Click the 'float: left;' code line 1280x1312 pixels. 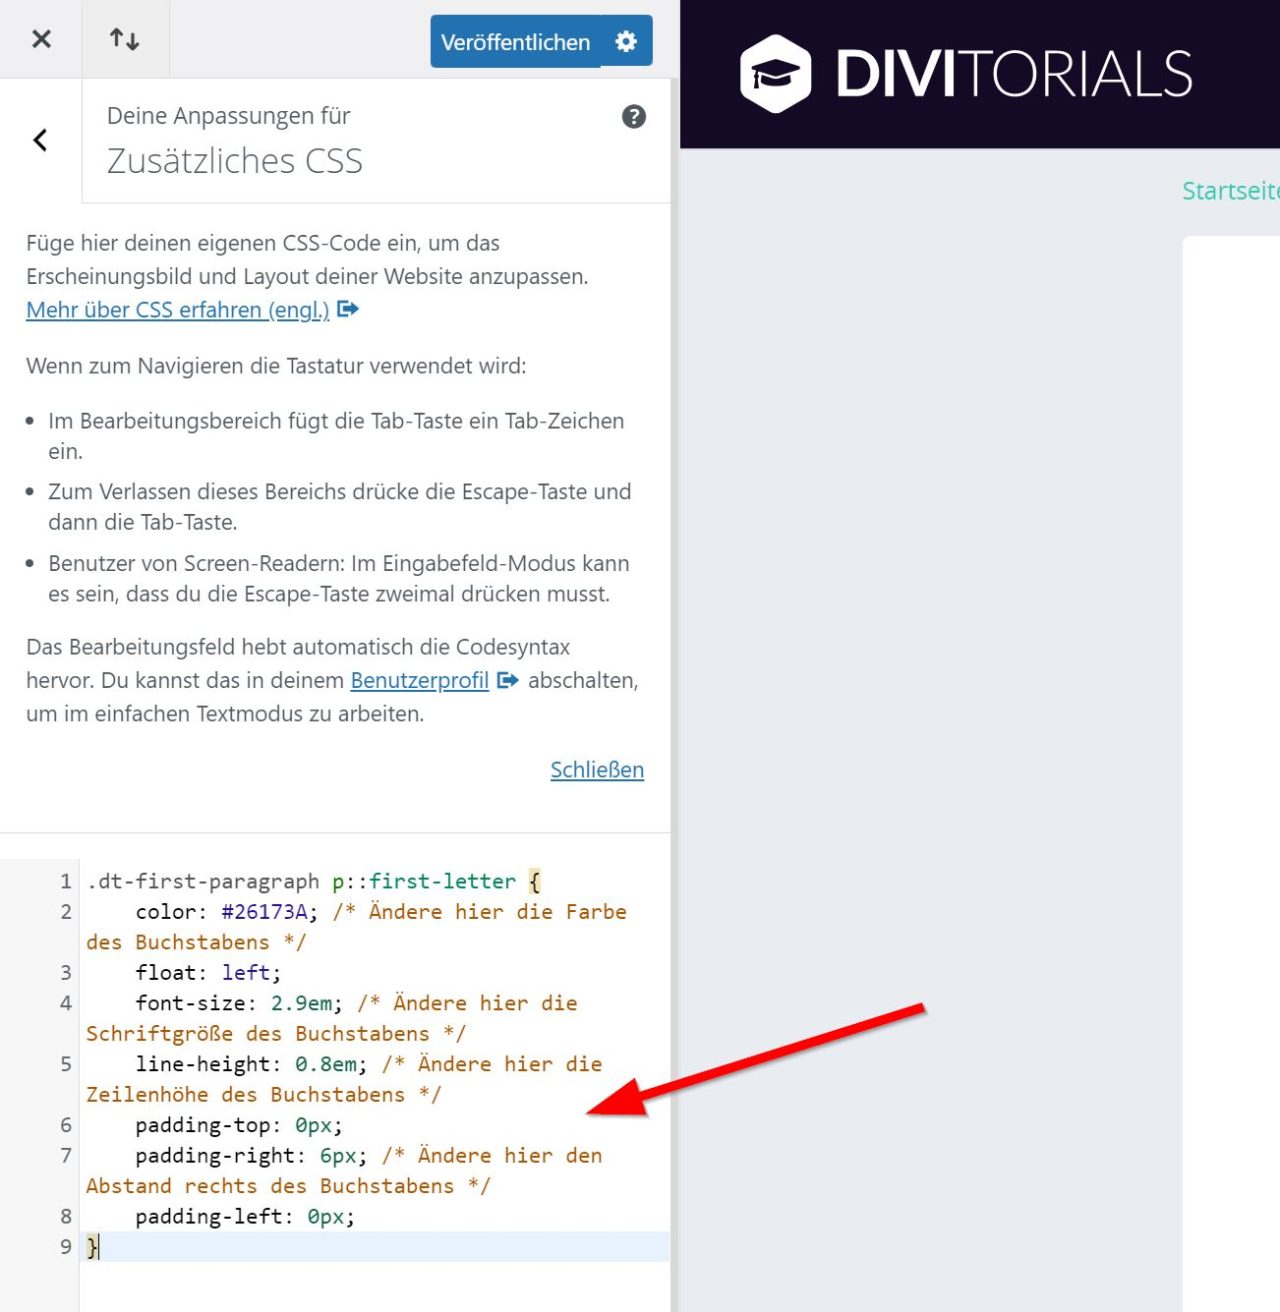pyautogui.click(x=208, y=972)
